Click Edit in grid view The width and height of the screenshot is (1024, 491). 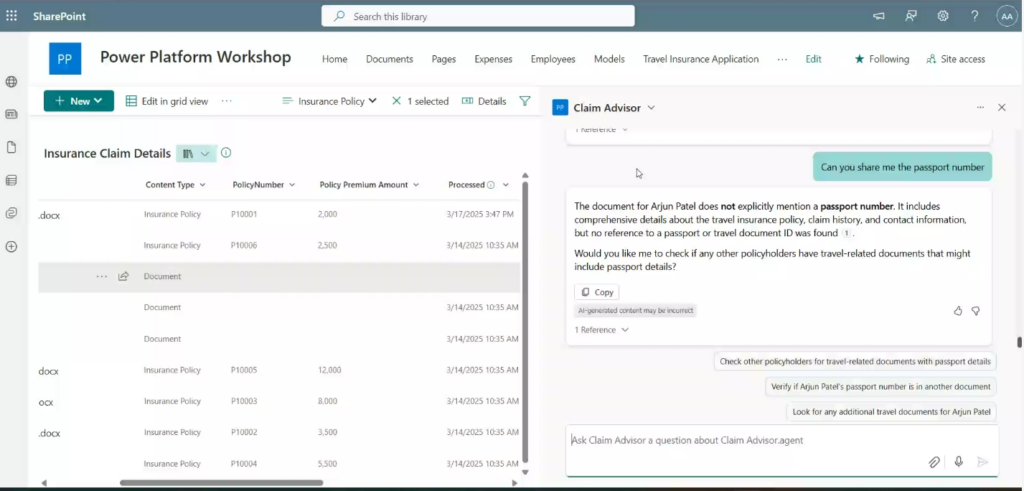[167, 101]
